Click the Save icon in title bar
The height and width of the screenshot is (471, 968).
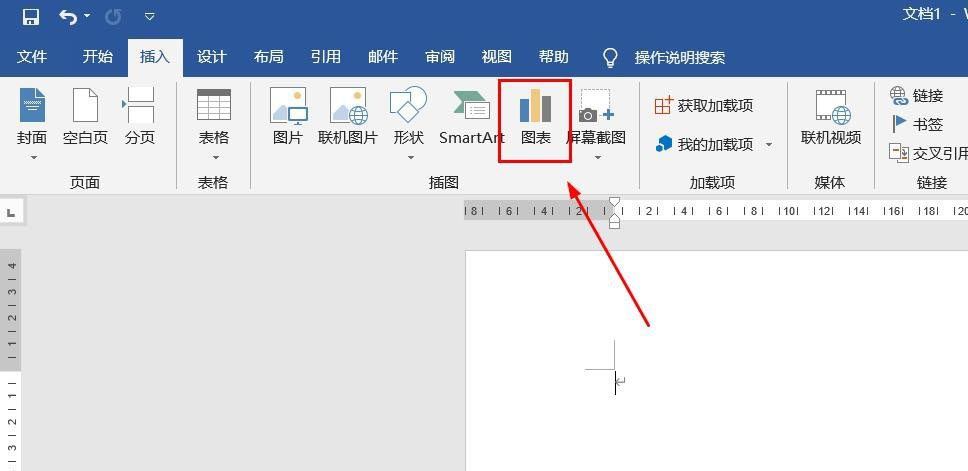(x=30, y=17)
